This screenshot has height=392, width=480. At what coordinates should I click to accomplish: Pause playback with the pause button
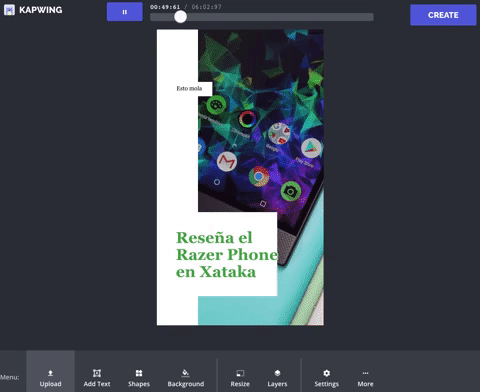click(125, 12)
